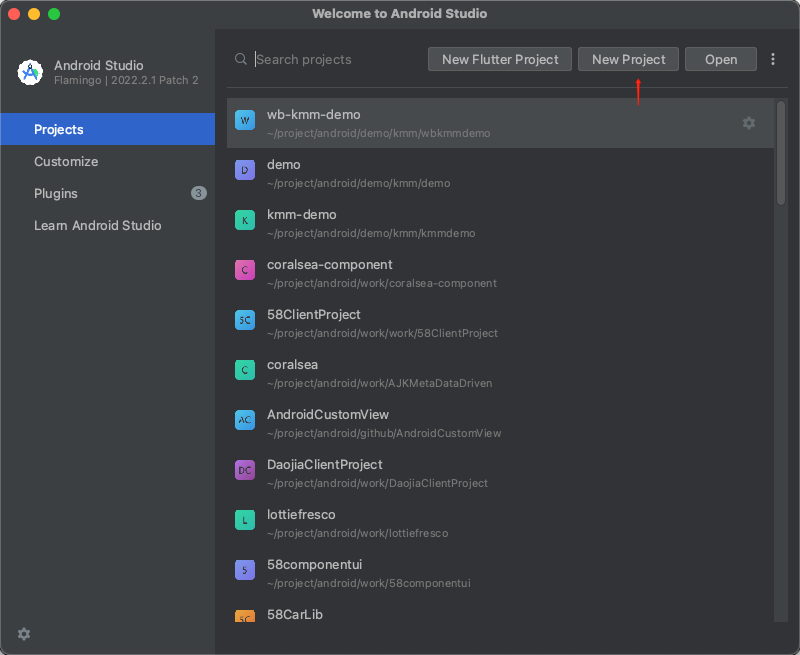Click the L icon of lottiefresco
Screen dimensions: 800x655
click(245, 520)
